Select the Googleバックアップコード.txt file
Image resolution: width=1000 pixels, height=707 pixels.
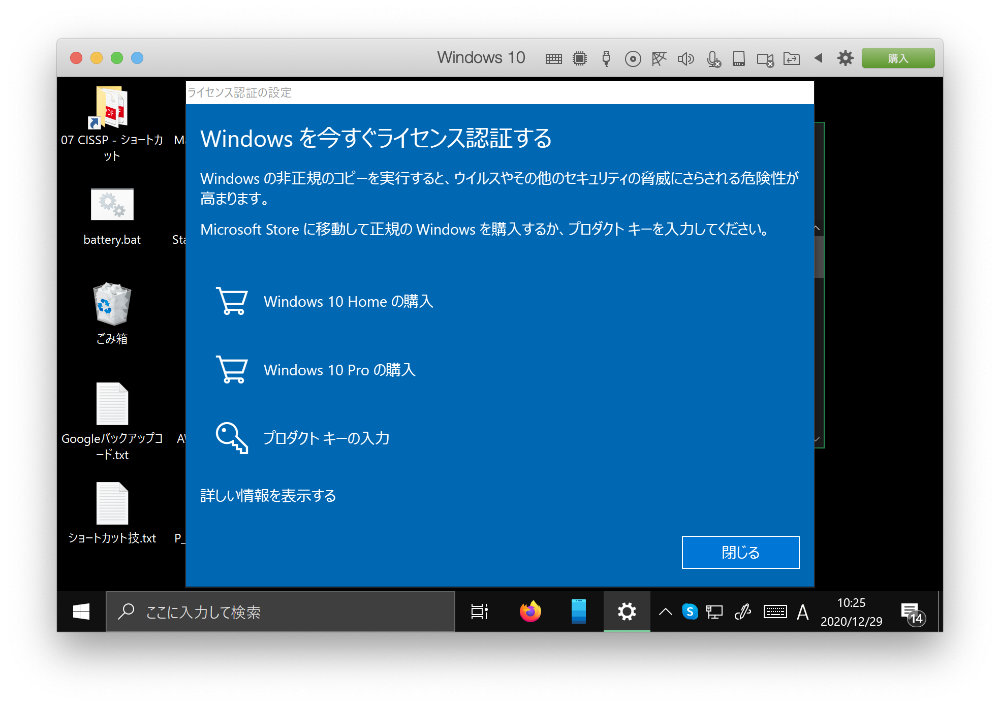112,422
